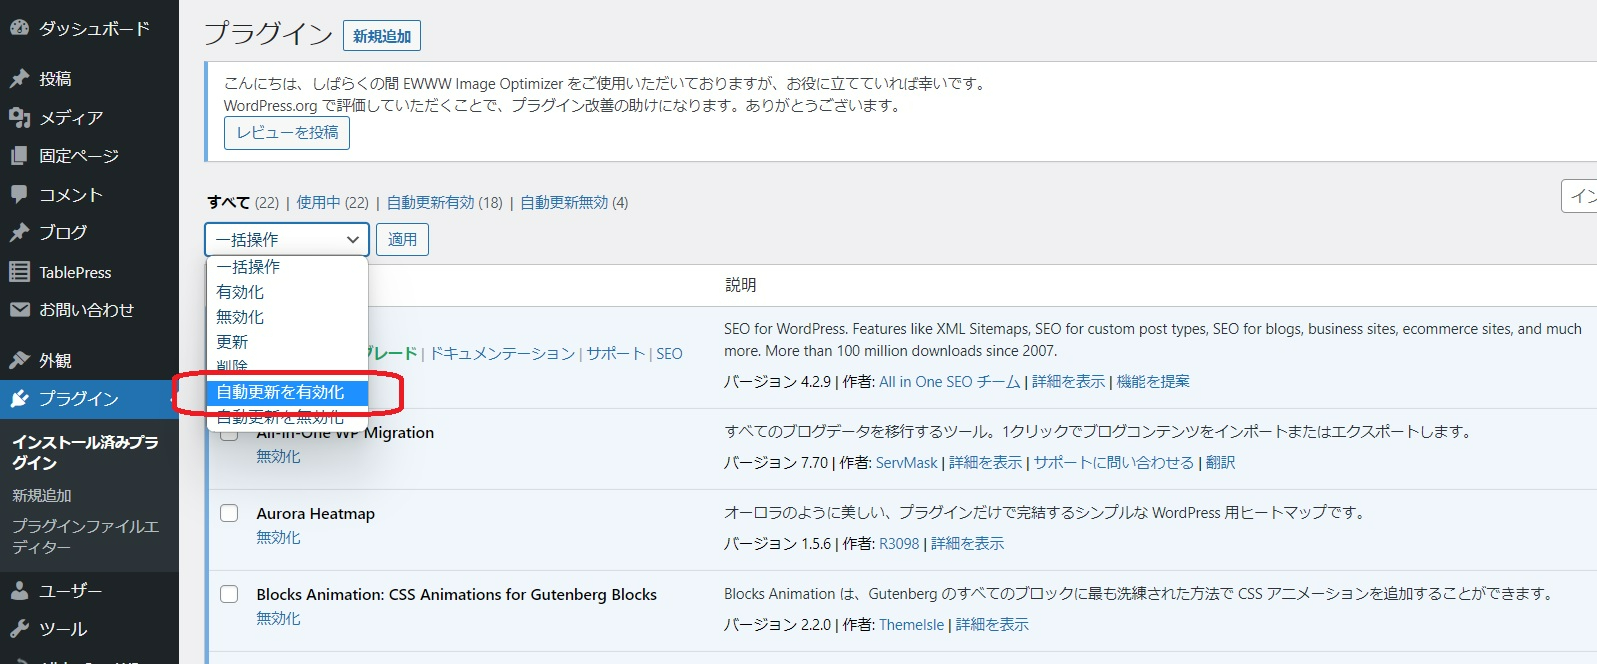The image size is (1597, 664).
Task: Pick 更新 from the bulk actions list
Action: click(232, 342)
